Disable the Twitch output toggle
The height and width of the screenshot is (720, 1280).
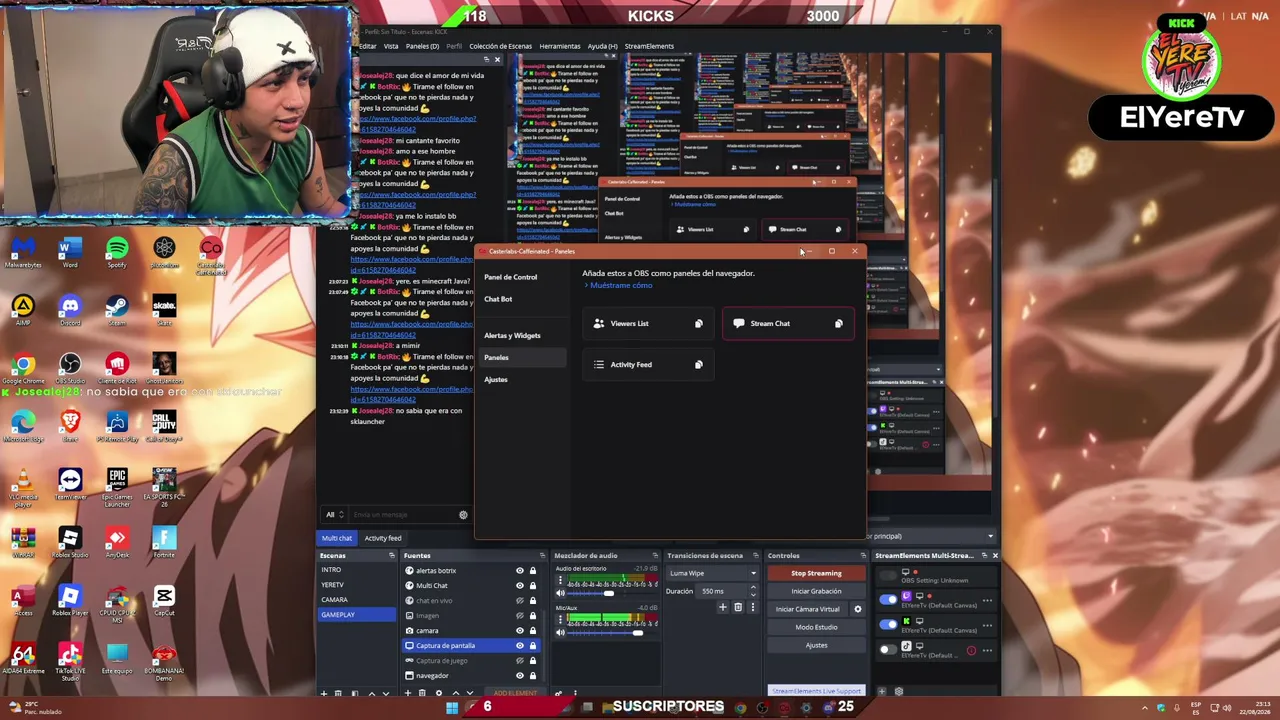click(x=888, y=600)
